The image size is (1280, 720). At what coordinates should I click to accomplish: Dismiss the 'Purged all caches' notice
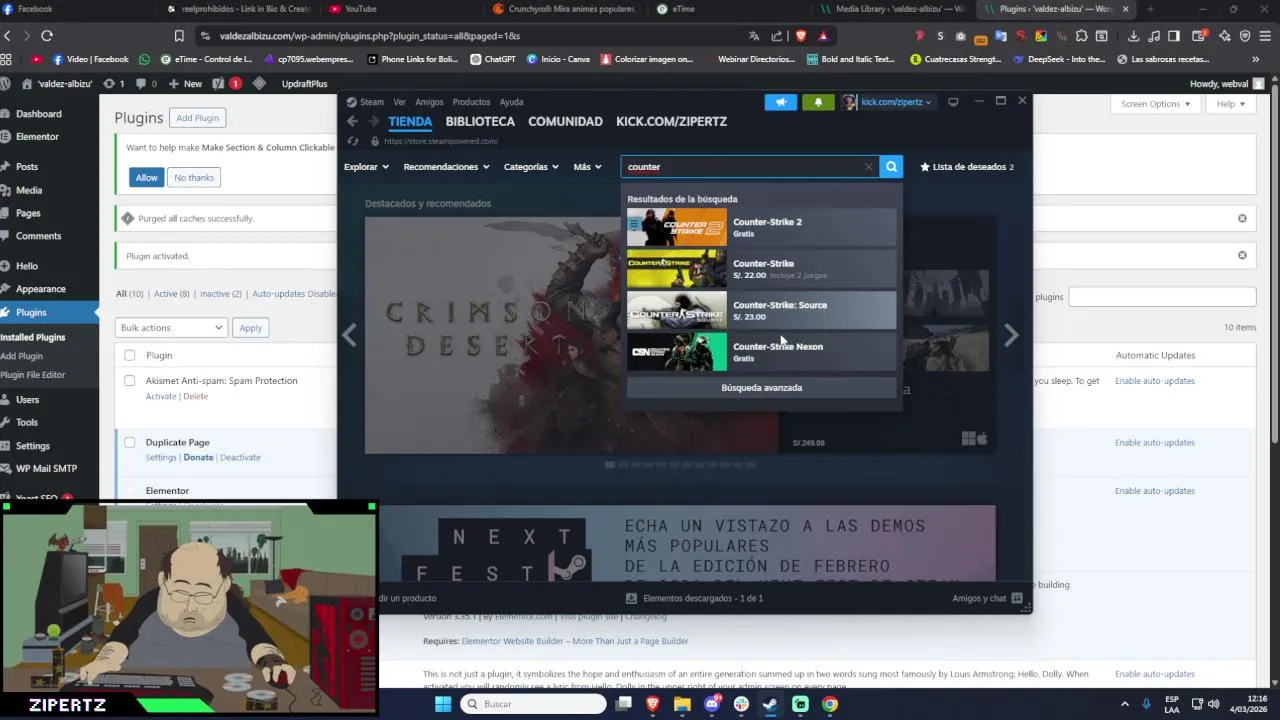(x=1242, y=218)
